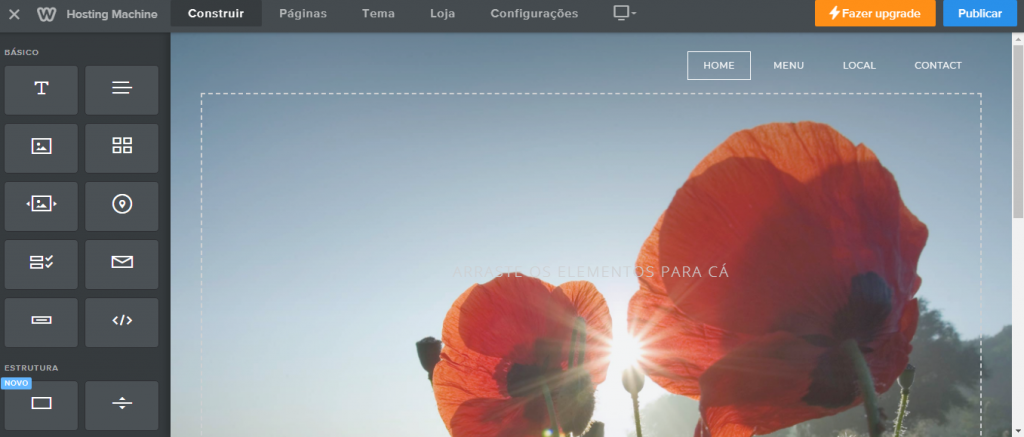1024x437 pixels.
Task: Click the scrollbar up arrow
Action: 1018,39
